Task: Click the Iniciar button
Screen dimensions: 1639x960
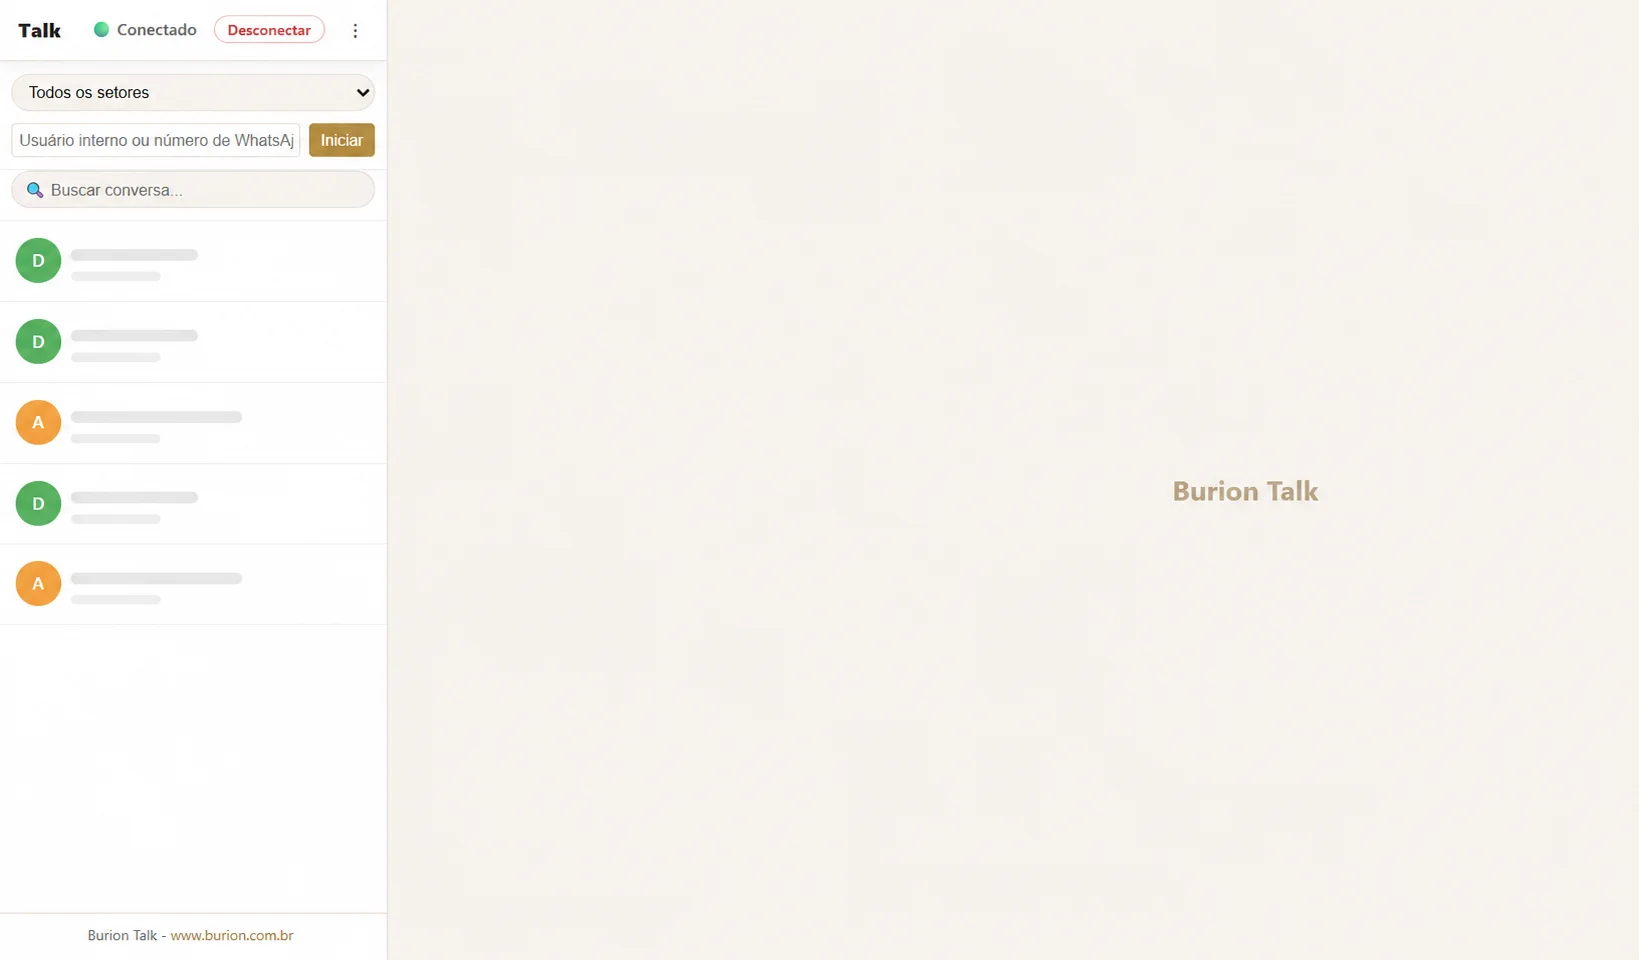Action: pos(342,140)
